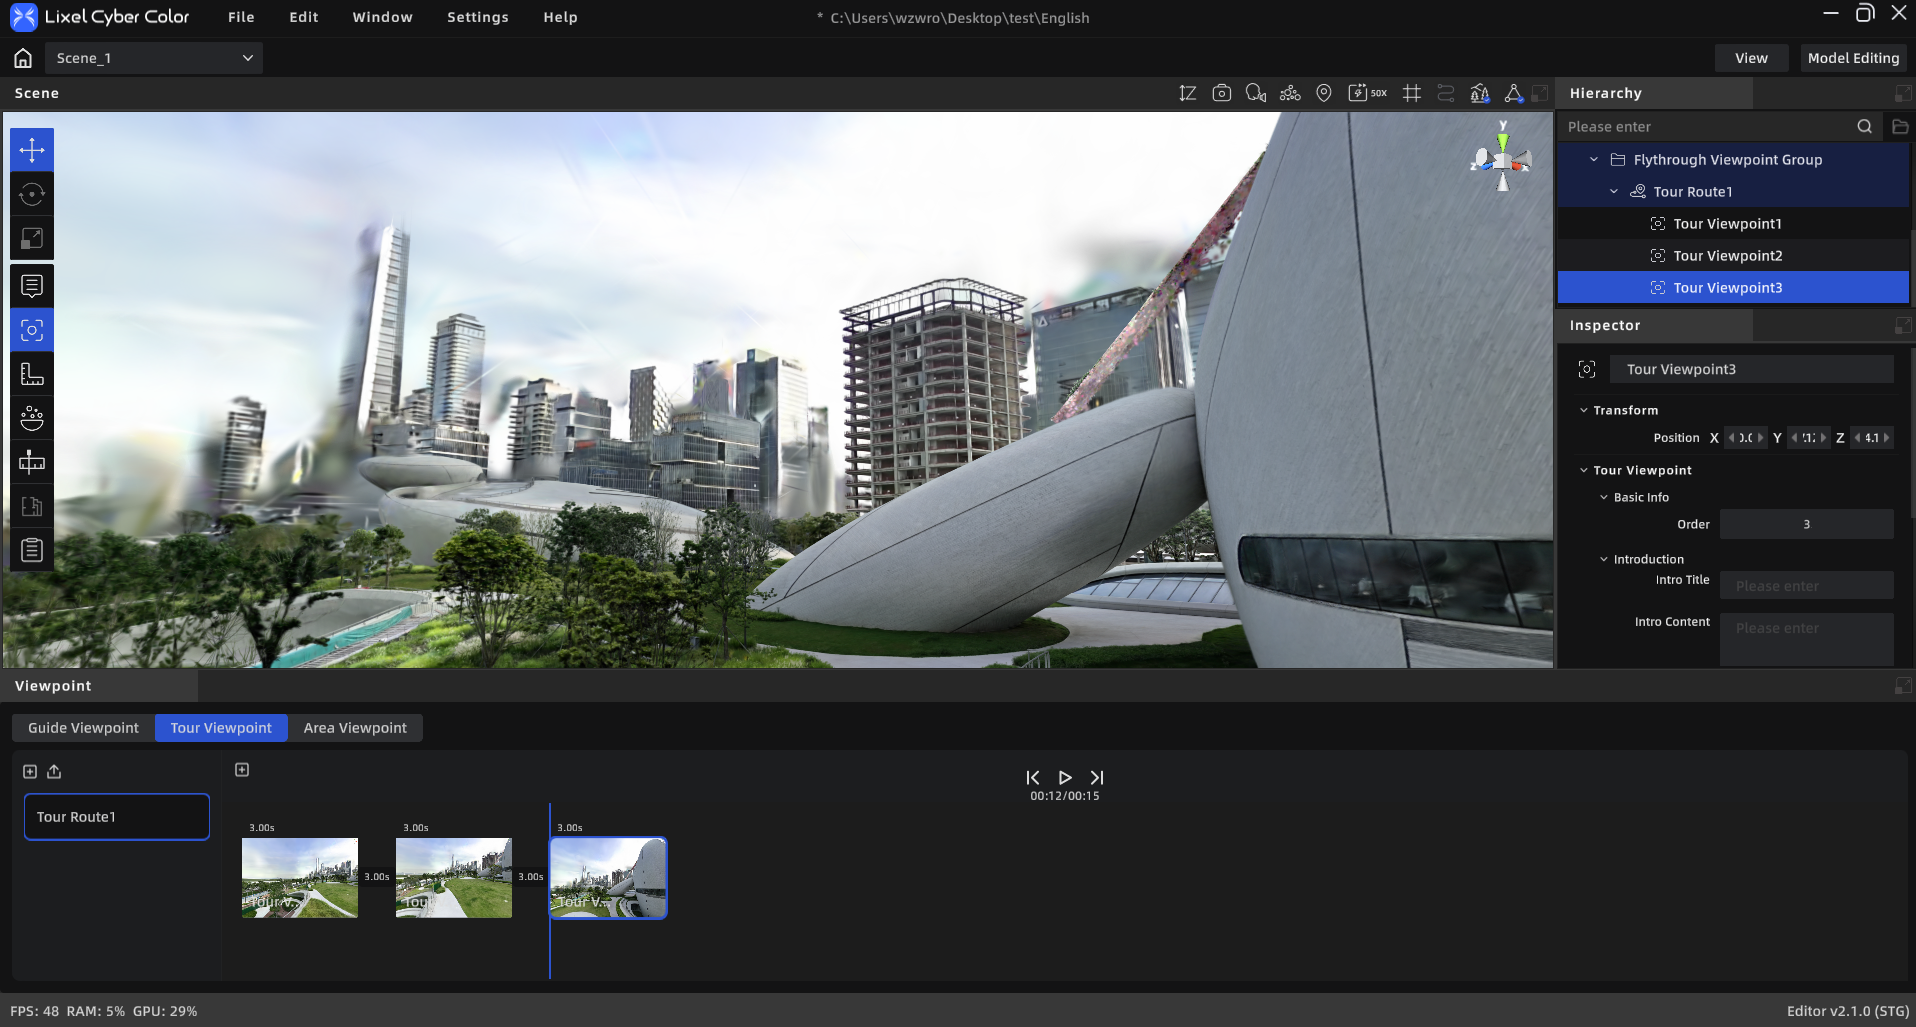Select the Scale tool in left toolbar
1916x1027 pixels.
[x=32, y=238]
